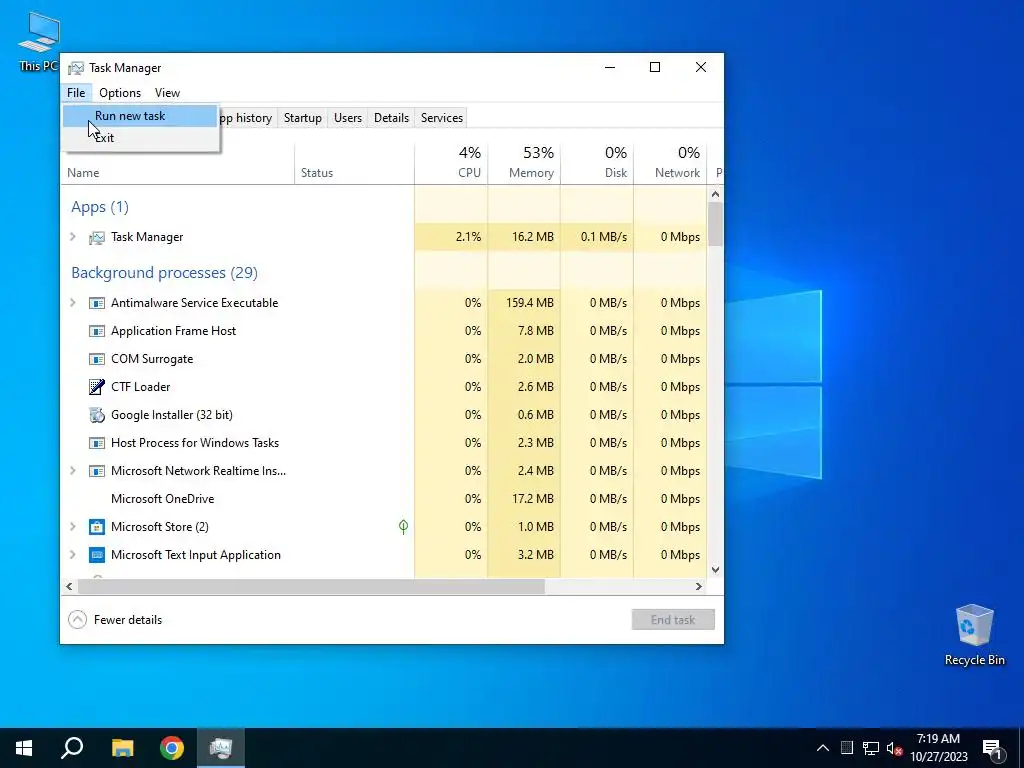Click the horizontal scrollbar right arrow

coord(699,586)
